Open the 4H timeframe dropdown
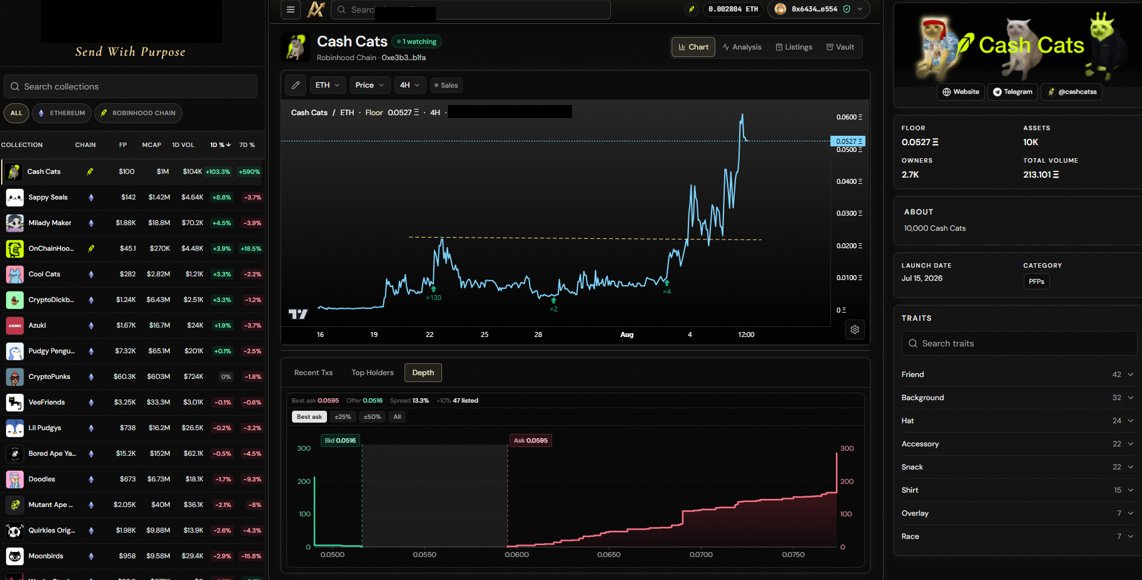The image size is (1142, 580). point(410,85)
